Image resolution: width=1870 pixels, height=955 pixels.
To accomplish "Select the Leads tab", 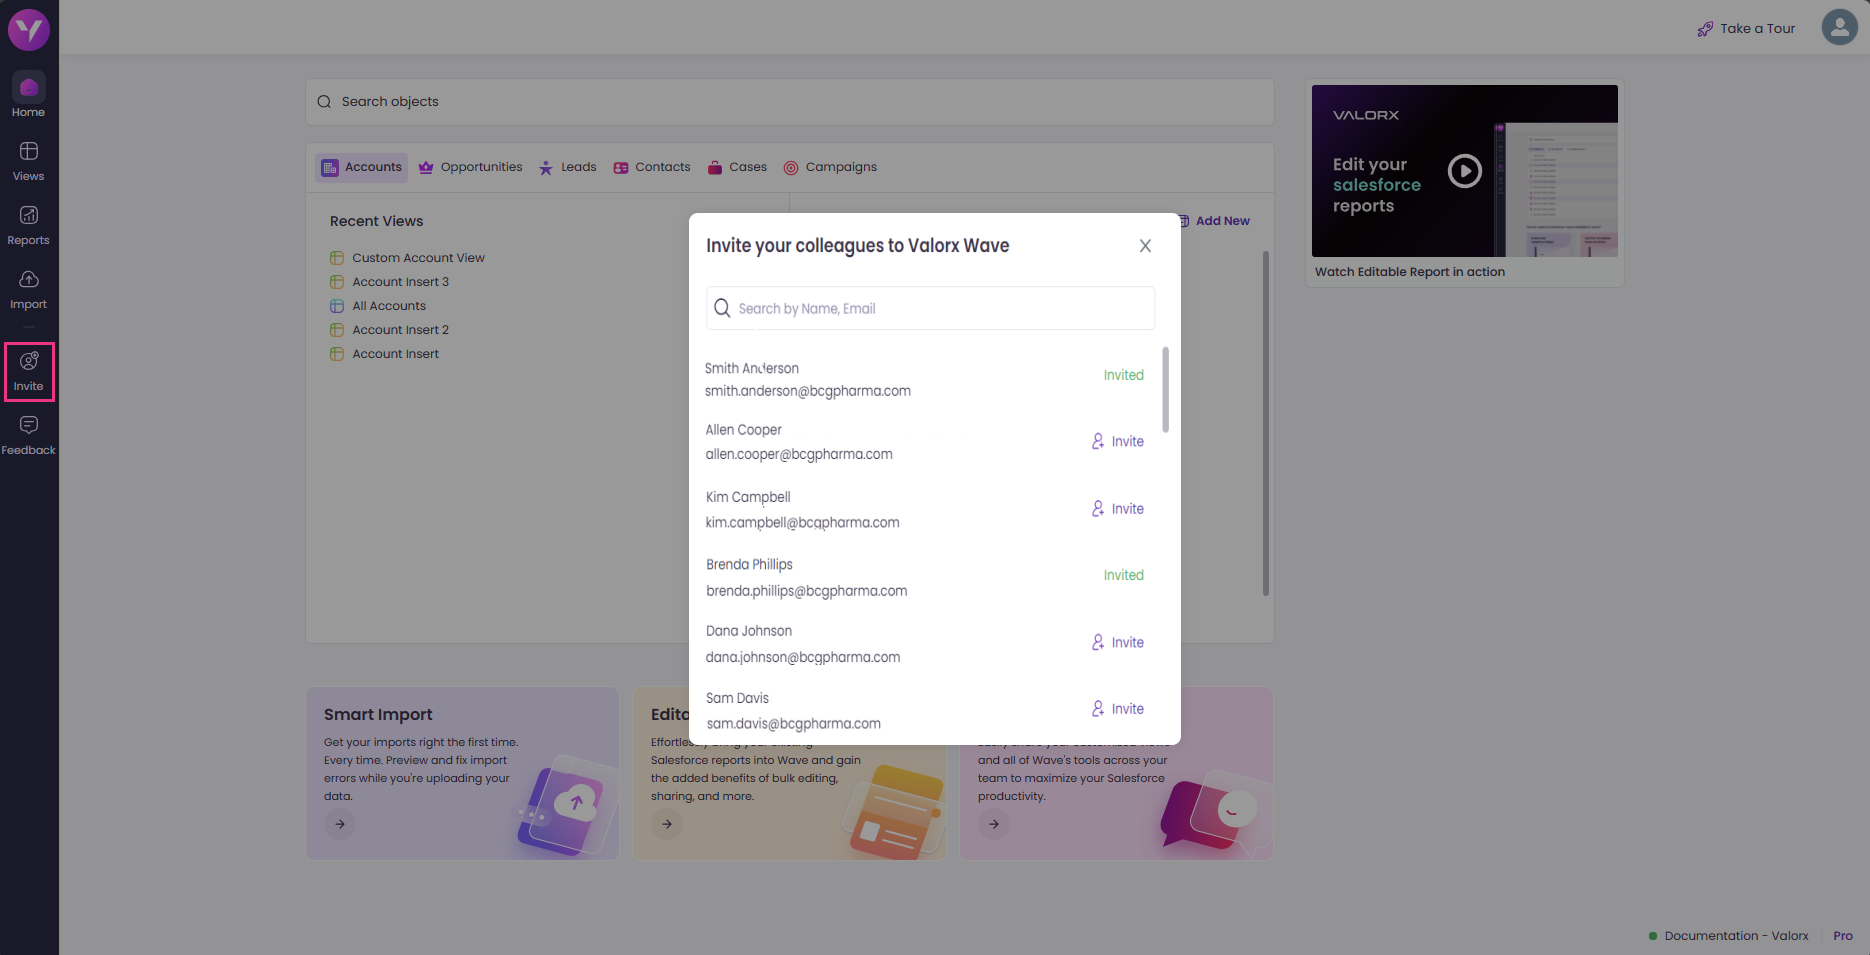I will coord(567,167).
